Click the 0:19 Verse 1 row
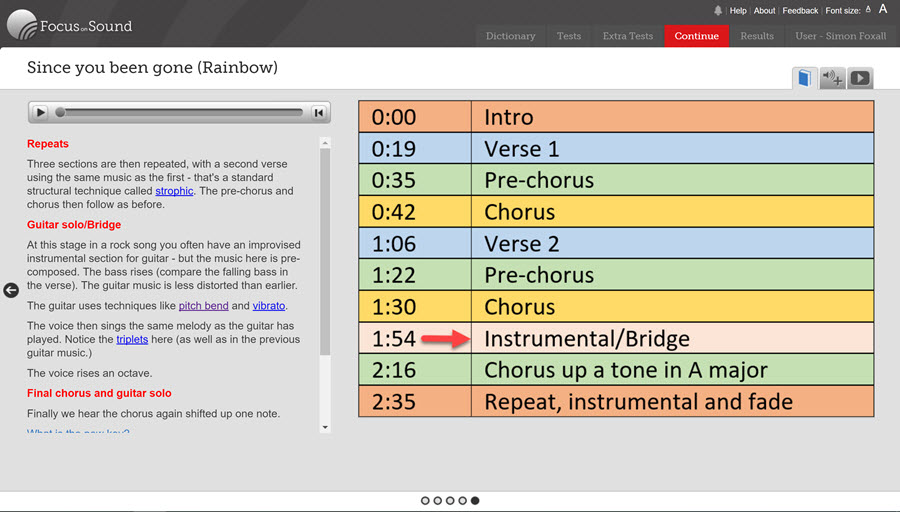 [616, 148]
